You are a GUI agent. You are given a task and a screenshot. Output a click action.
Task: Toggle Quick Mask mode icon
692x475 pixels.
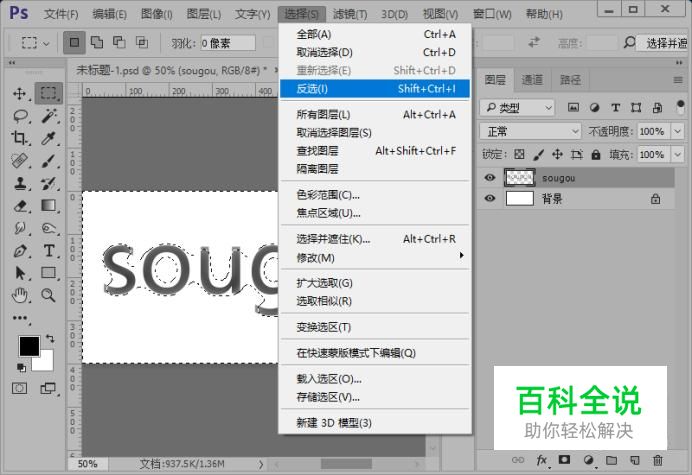coord(19,388)
